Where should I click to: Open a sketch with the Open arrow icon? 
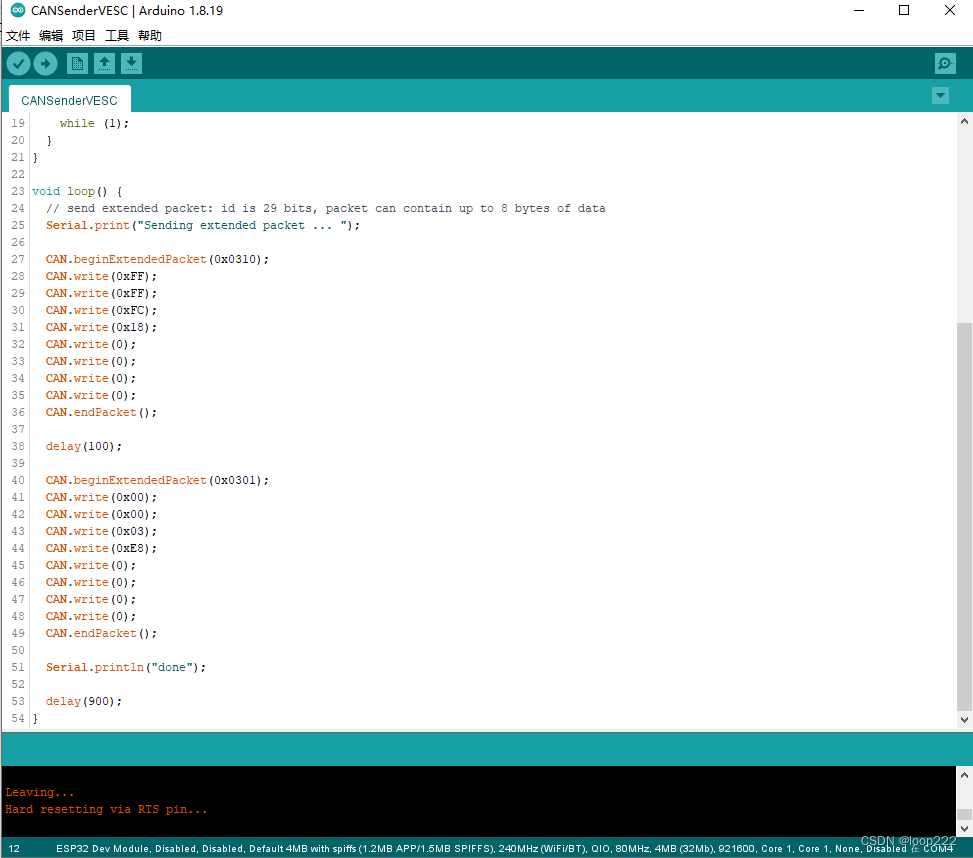[x=104, y=63]
